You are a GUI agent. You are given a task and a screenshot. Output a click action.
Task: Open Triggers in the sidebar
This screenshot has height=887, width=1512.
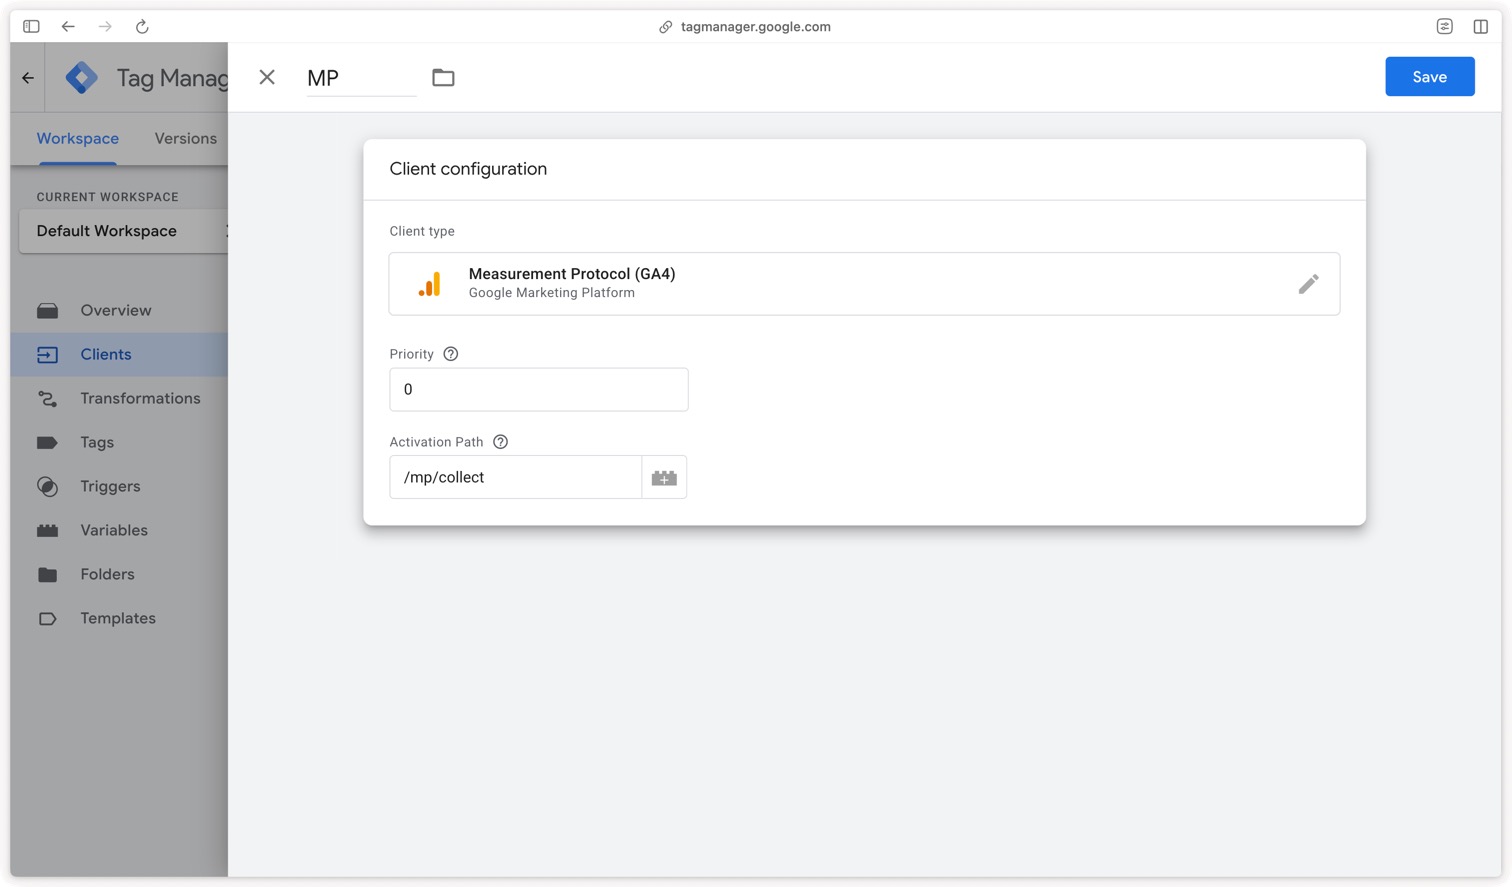(119, 486)
